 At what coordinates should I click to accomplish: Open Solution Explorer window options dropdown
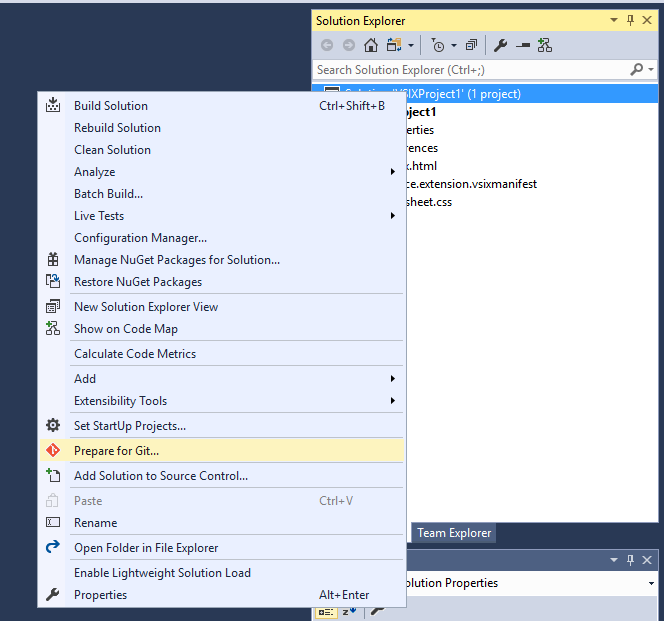pos(614,20)
